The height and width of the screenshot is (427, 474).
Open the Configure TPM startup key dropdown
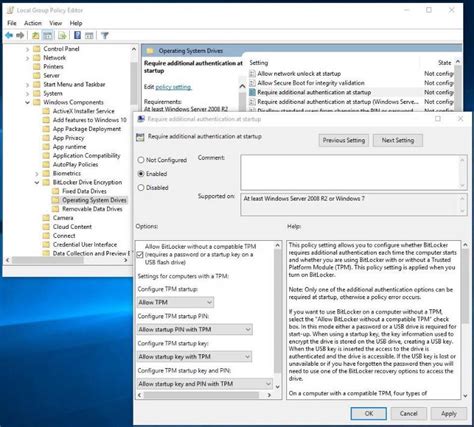coord(194,357)
